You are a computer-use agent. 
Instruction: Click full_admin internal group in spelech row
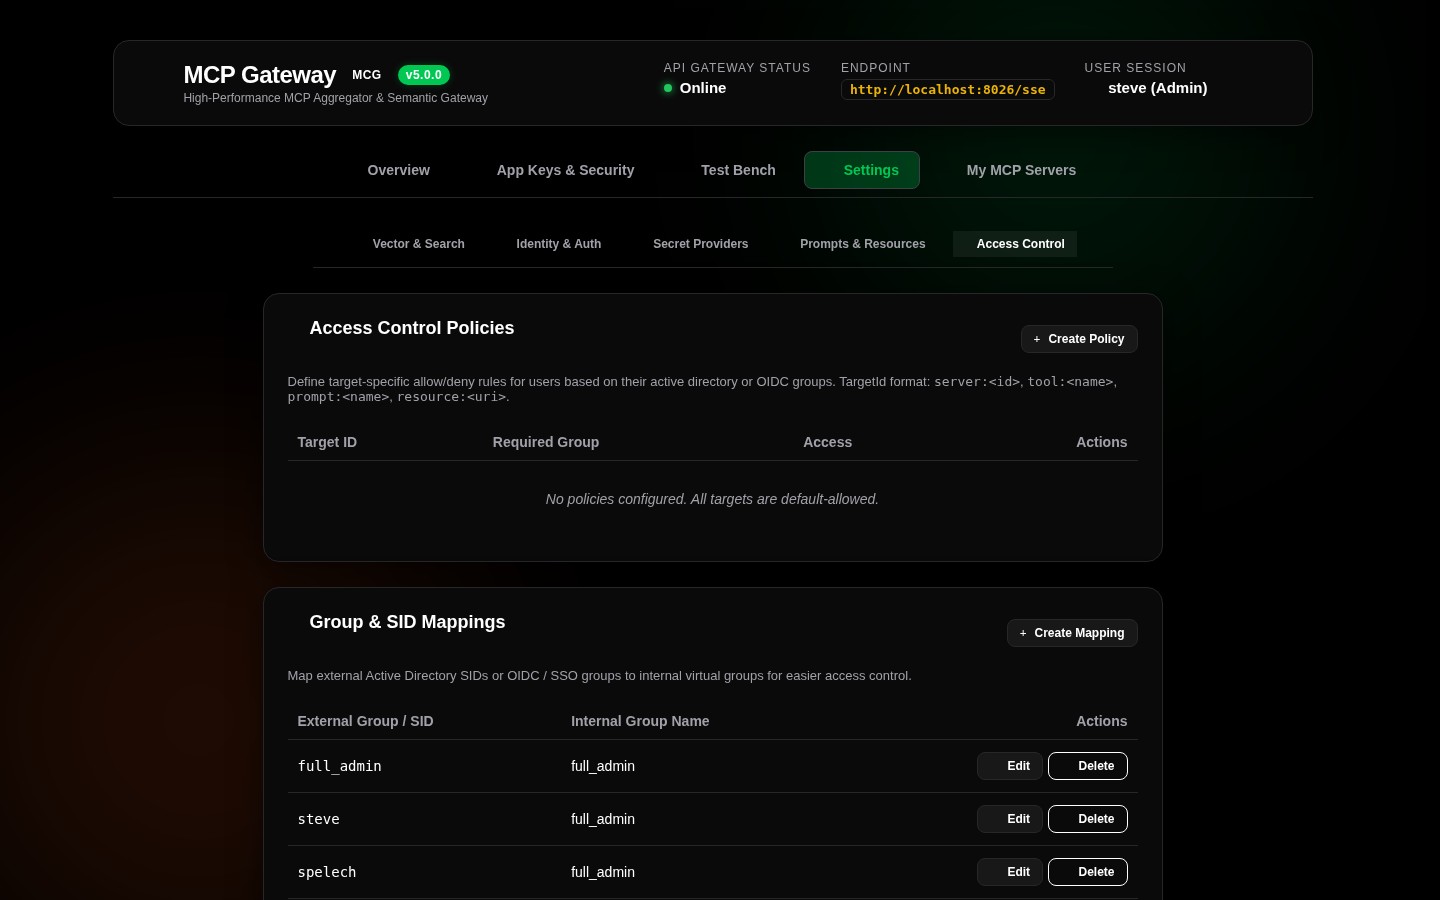[603, 872]
